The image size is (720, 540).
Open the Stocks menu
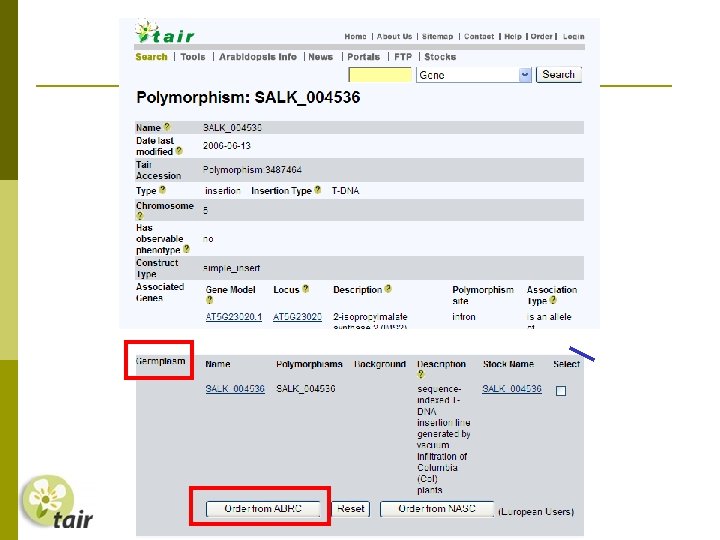coord(440,57)
